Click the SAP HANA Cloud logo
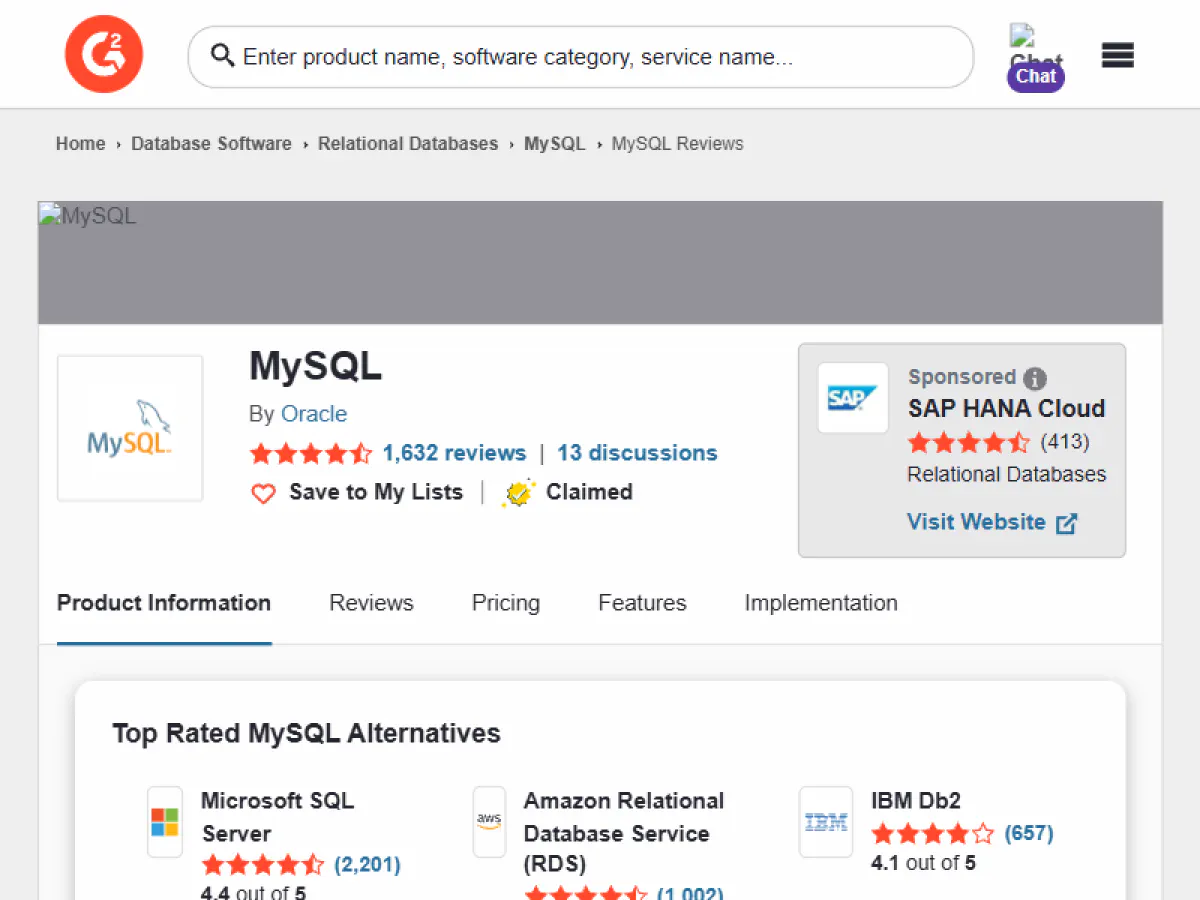This screenshot has height=900, width=1200. point(852,398)
